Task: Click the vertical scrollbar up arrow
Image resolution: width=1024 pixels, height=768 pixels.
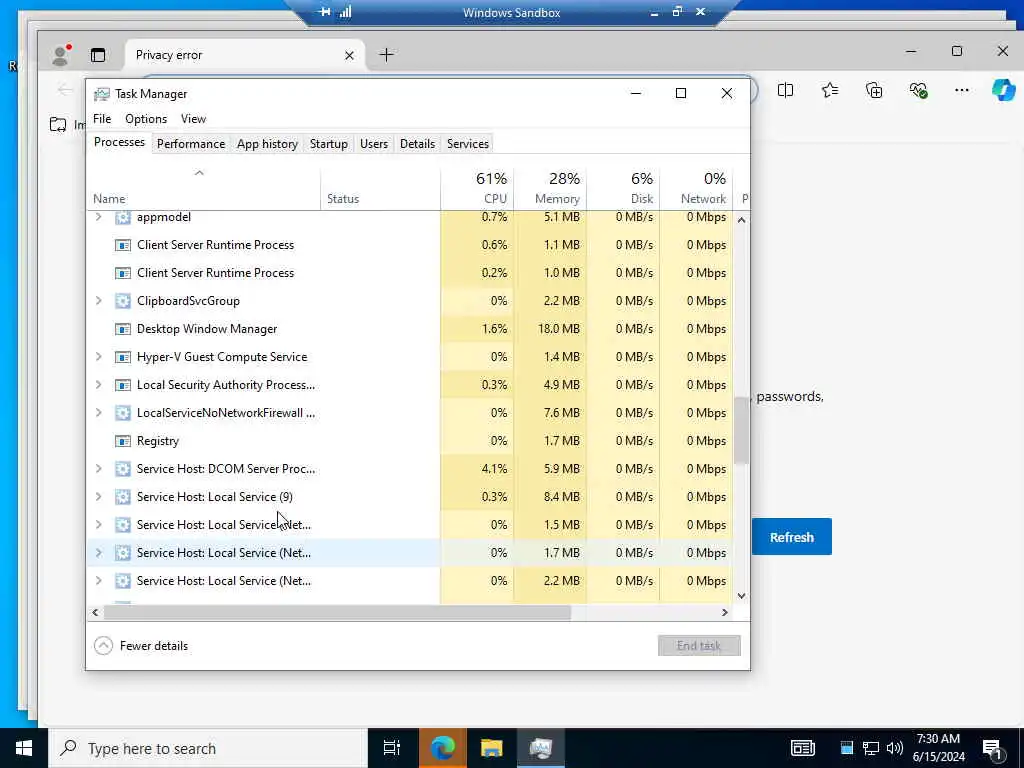Action: click(741, 220)
